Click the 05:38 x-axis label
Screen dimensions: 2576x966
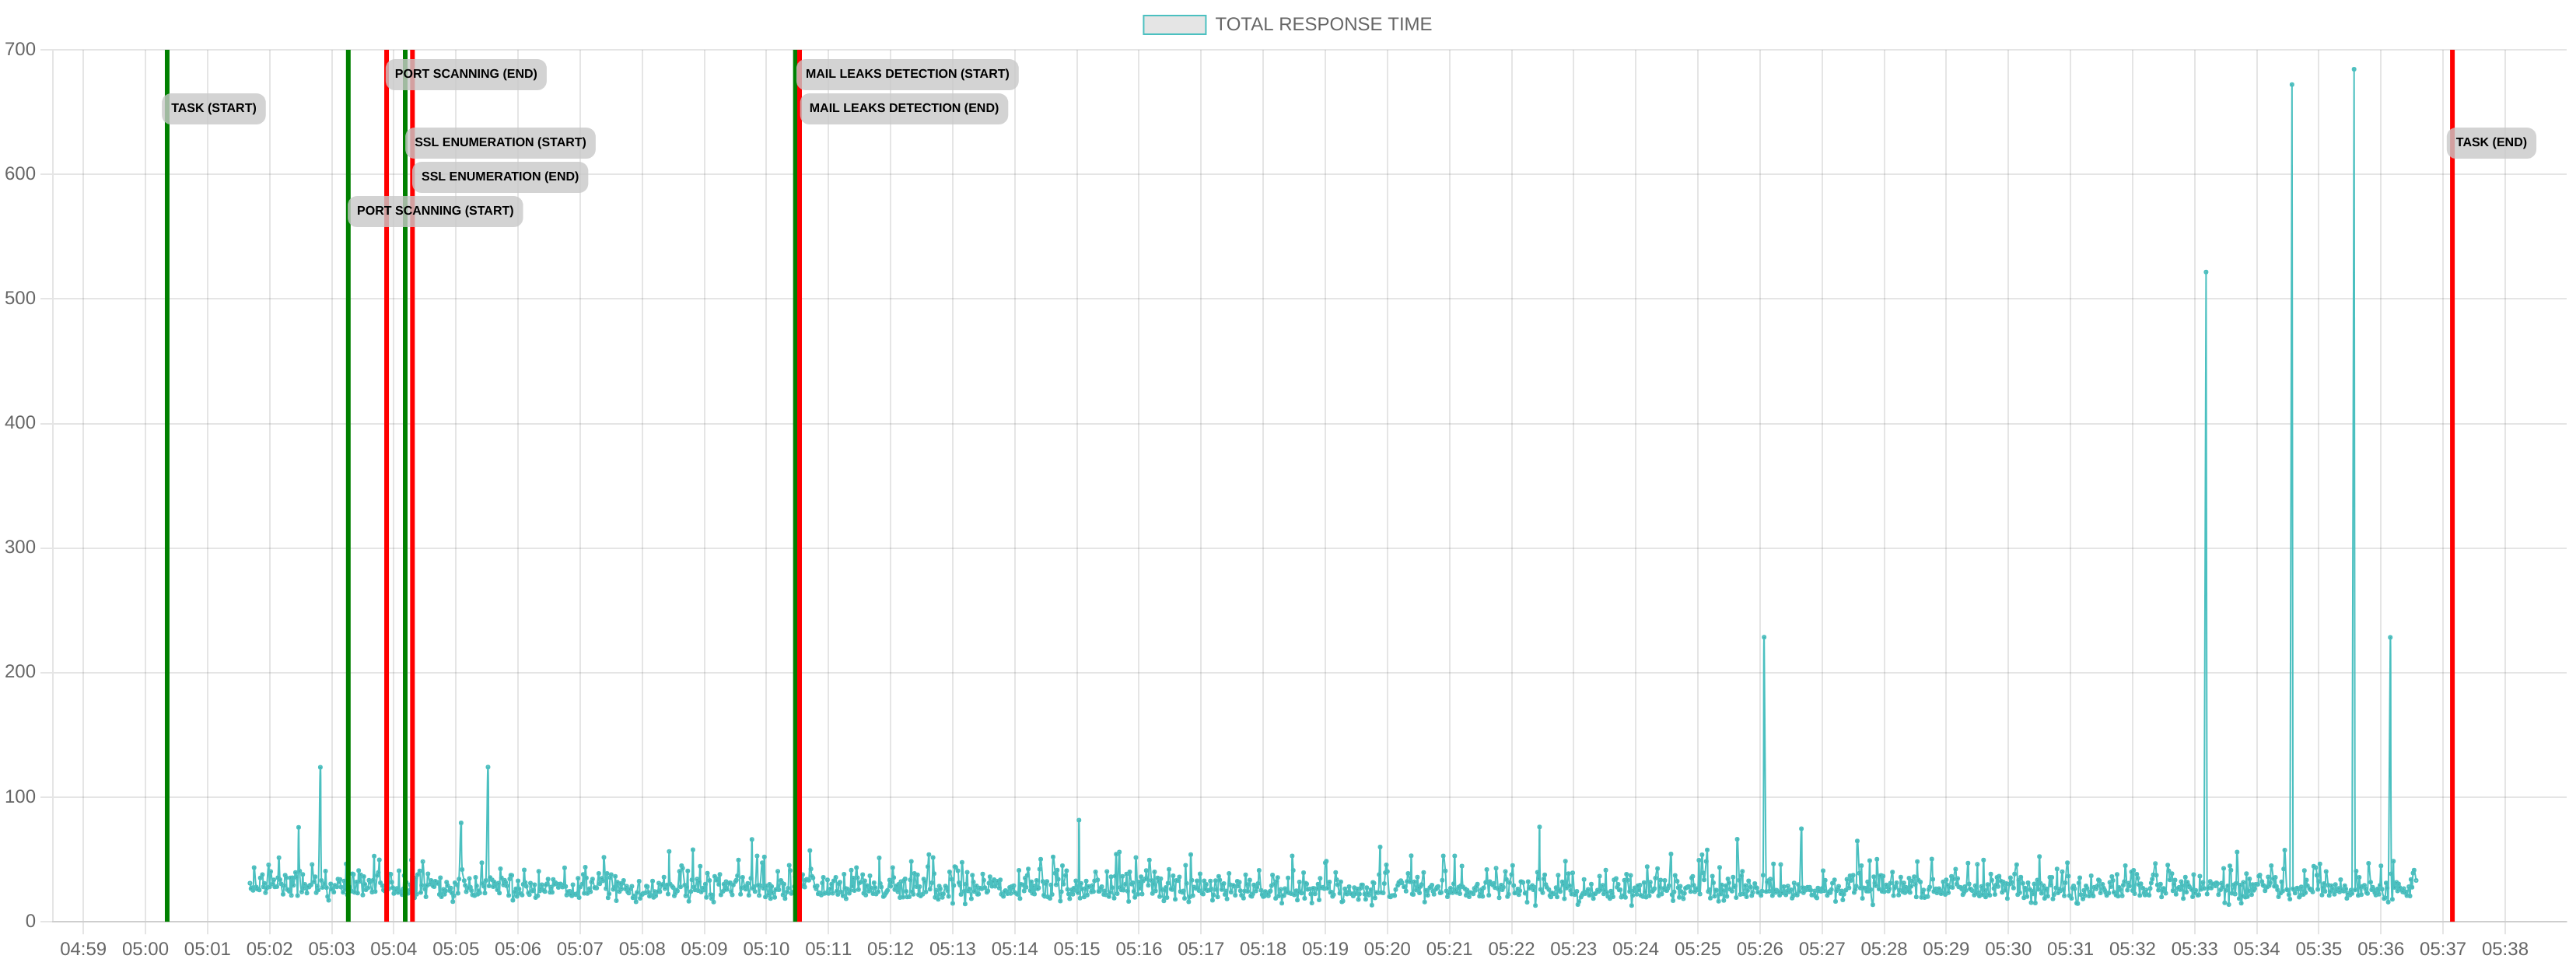pyautogui.click(x=2504, y=949)
